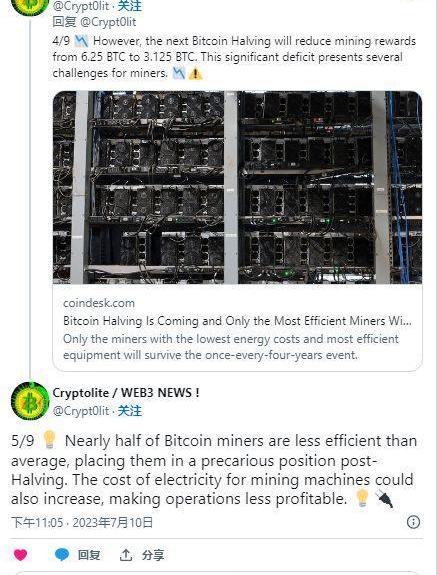This screenshot has height=575, width=437.
Task: Click the electric plug emoji at tweet end
Action: coord(384,499)
